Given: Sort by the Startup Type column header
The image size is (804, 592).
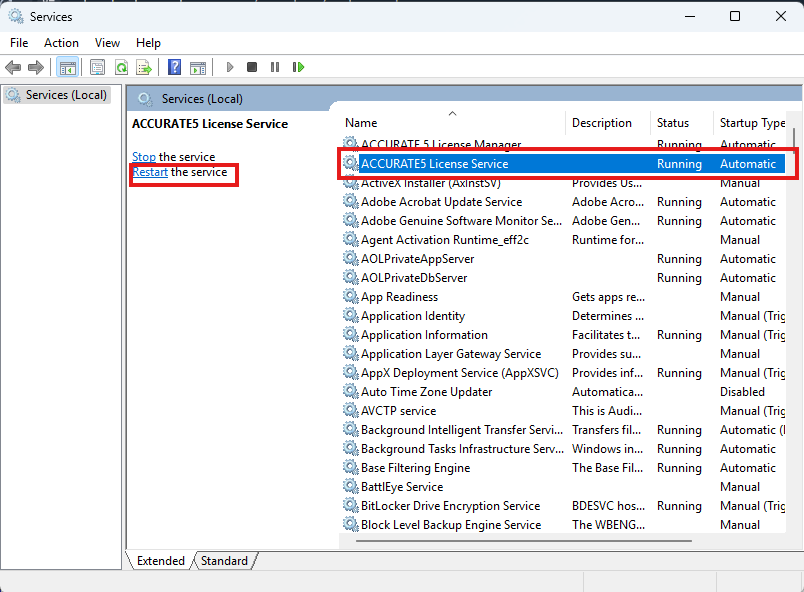Looking at the screenshot, I should [x=752, y=123].
